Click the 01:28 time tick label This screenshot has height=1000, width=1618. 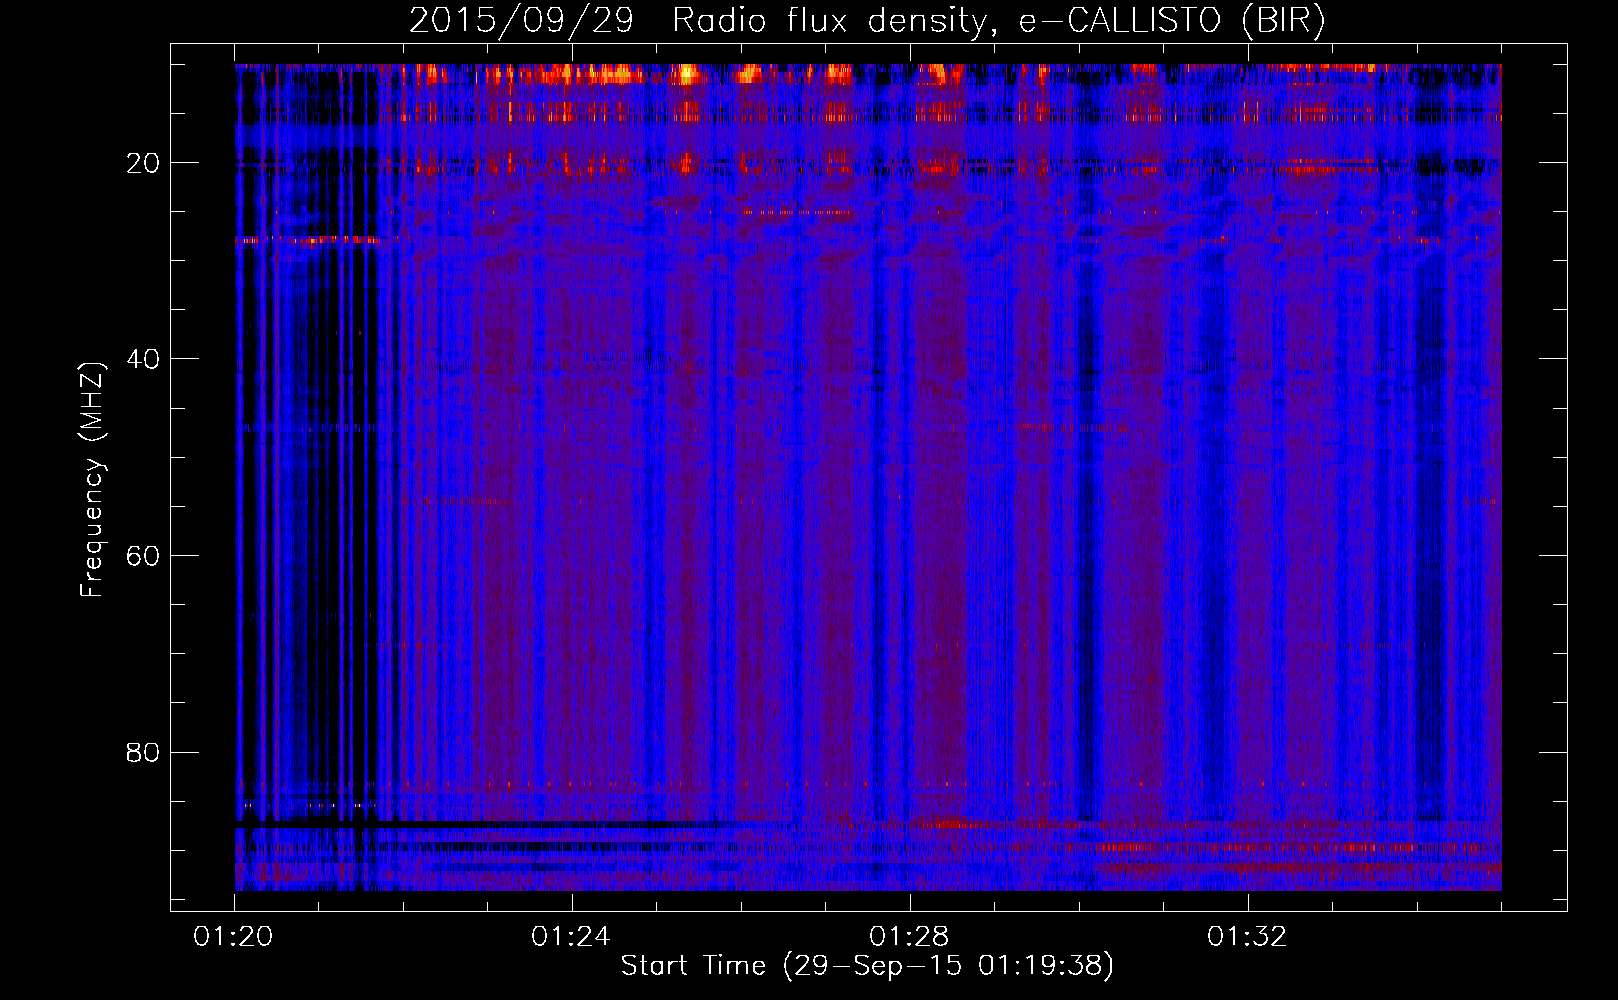(909, 937)
